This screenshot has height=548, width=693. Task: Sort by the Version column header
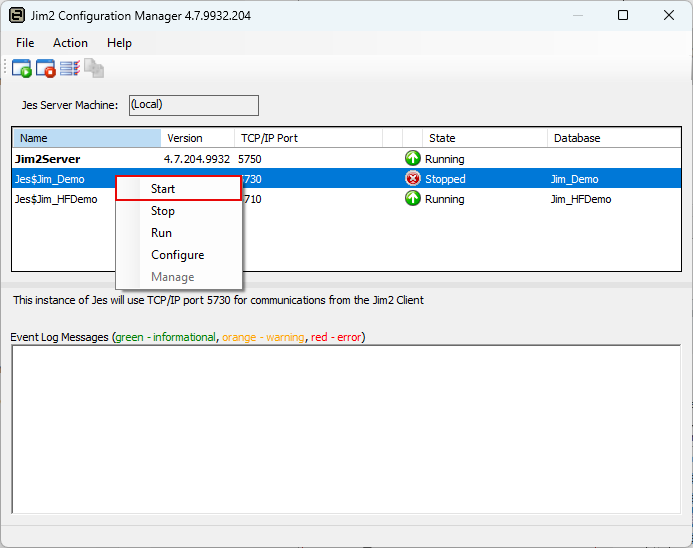pos(198,138)
